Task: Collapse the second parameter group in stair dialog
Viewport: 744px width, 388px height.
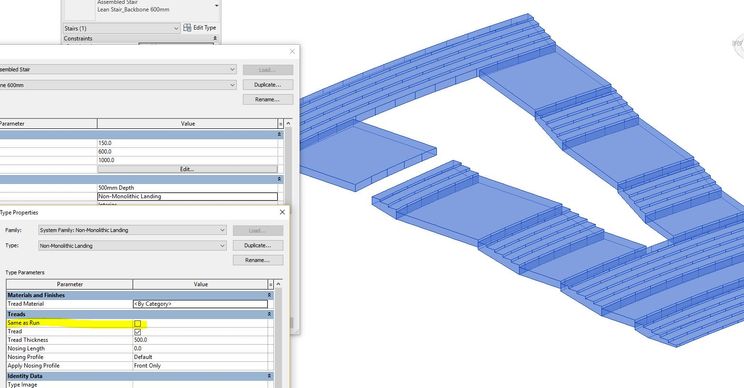Action: click(x=279, y=179)
